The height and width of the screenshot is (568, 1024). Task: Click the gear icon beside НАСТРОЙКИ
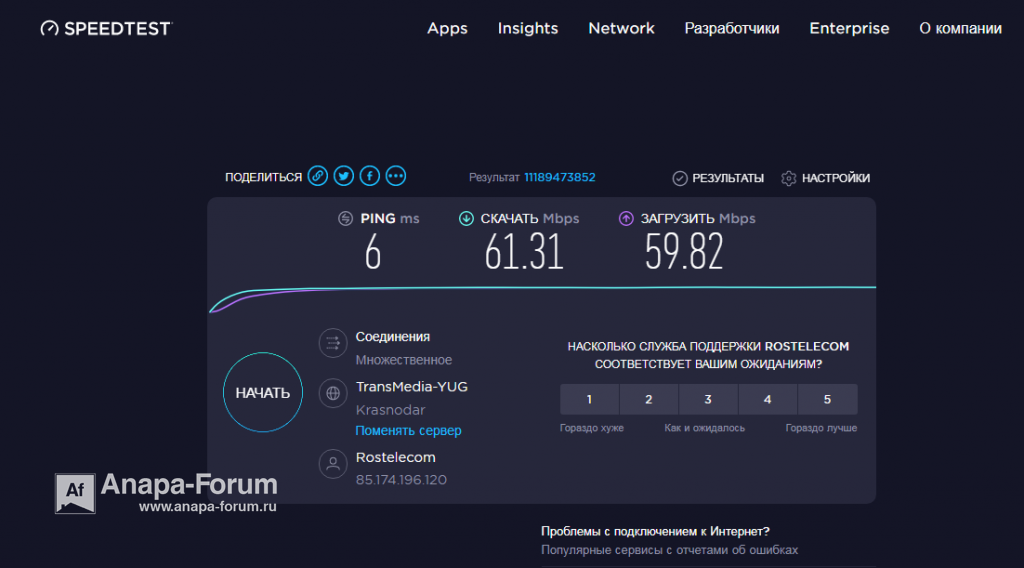click(789, 178)
